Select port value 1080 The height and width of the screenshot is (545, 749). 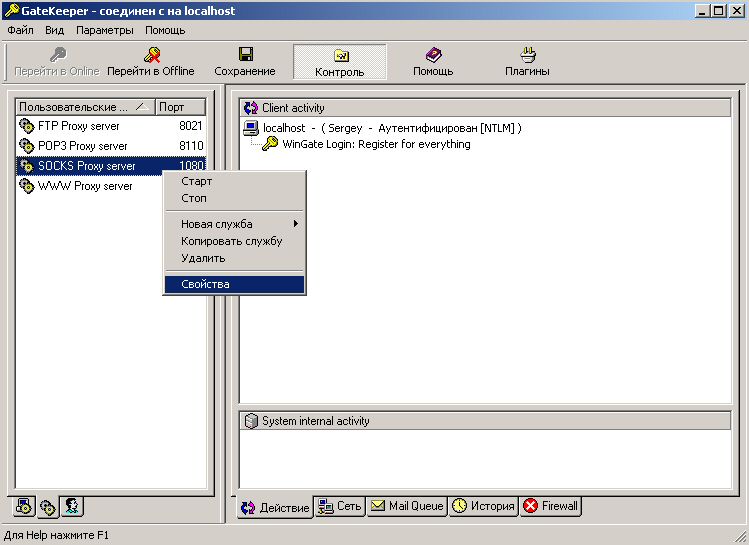[x=191, y=166]
